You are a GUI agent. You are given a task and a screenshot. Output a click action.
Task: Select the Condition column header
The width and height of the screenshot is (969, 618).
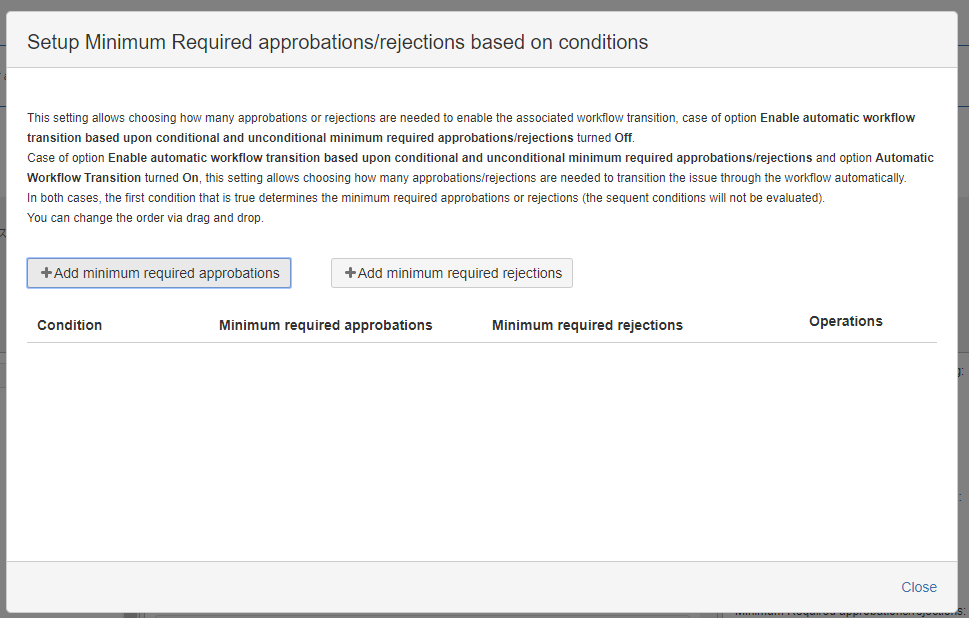69,325
